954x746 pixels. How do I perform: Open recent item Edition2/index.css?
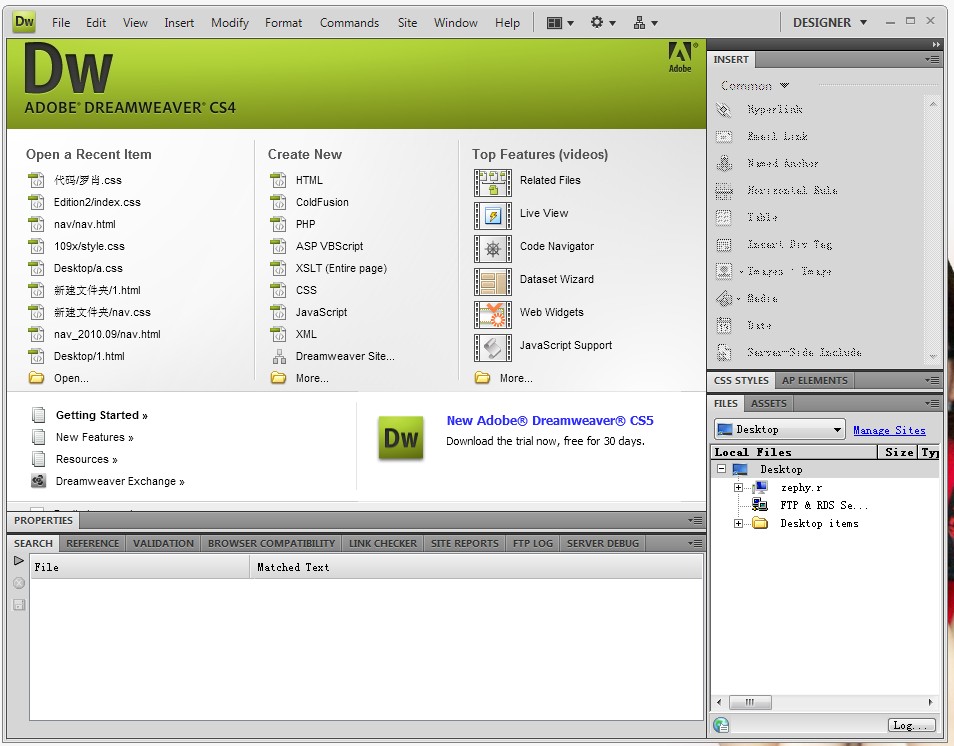97,202
